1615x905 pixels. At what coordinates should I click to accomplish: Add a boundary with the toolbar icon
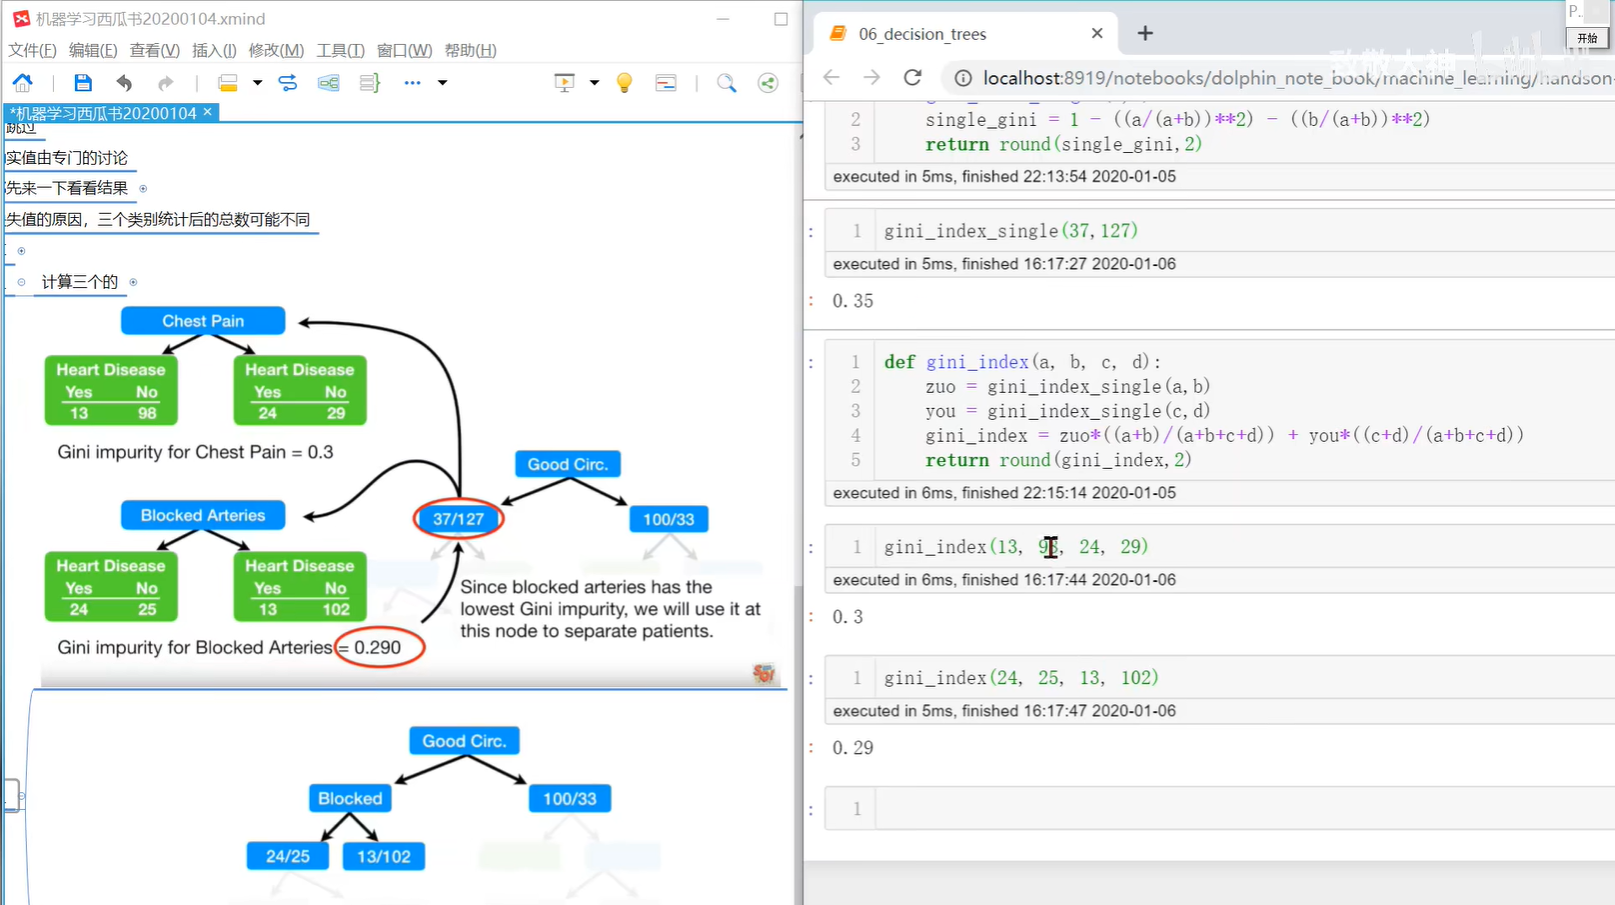click(x=328, y=83)
